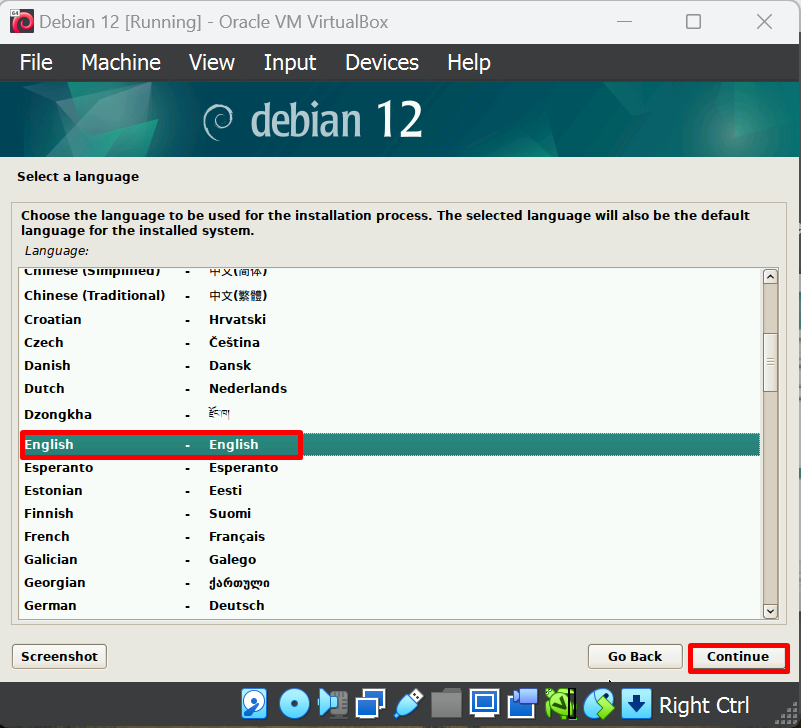Click the hard disk activity icon
Viewport: 801px width, 728px height.
pyautogui.click(x=254, y=704)
